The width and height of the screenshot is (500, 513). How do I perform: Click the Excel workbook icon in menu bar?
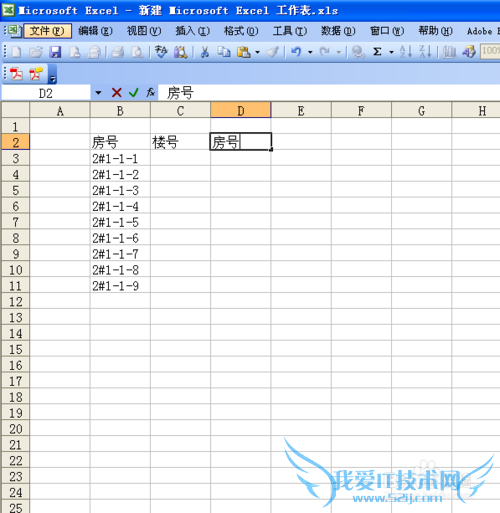pos(14,31)
